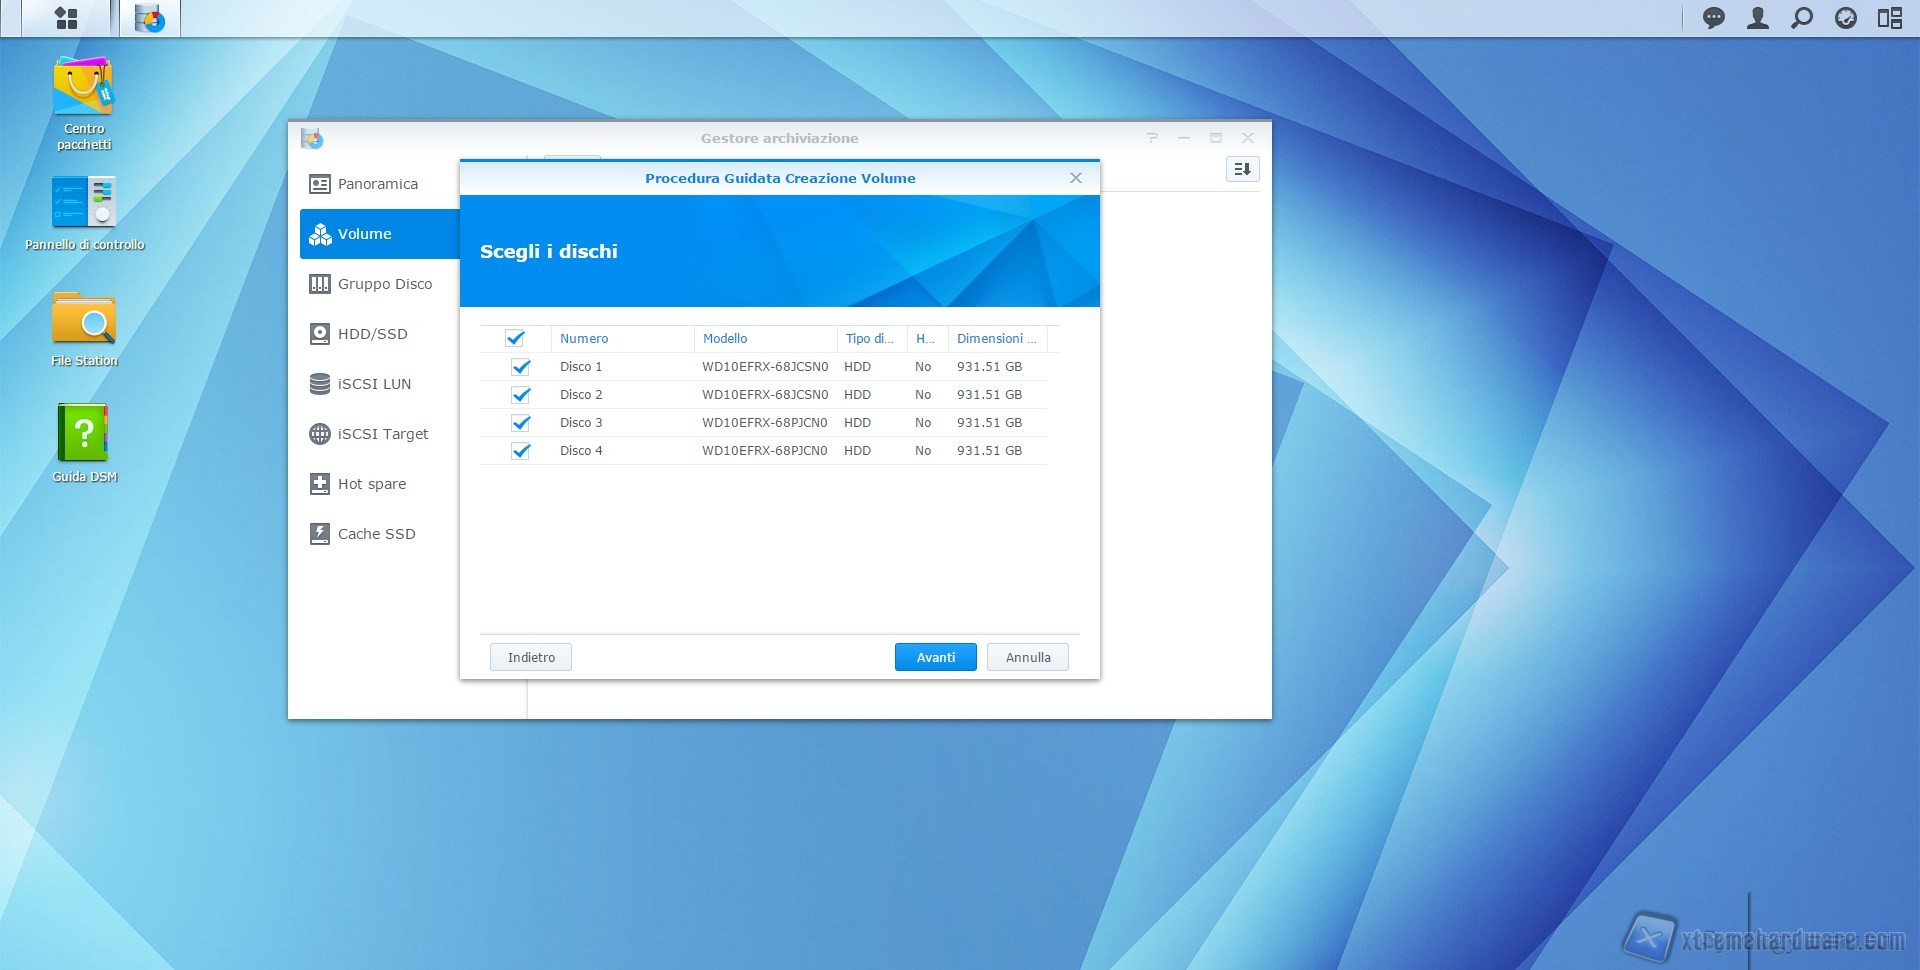Toggle the select-all disks header checkbox
Image resolution: width=1920 pixels, height=970 pixels.
point(515,339)
